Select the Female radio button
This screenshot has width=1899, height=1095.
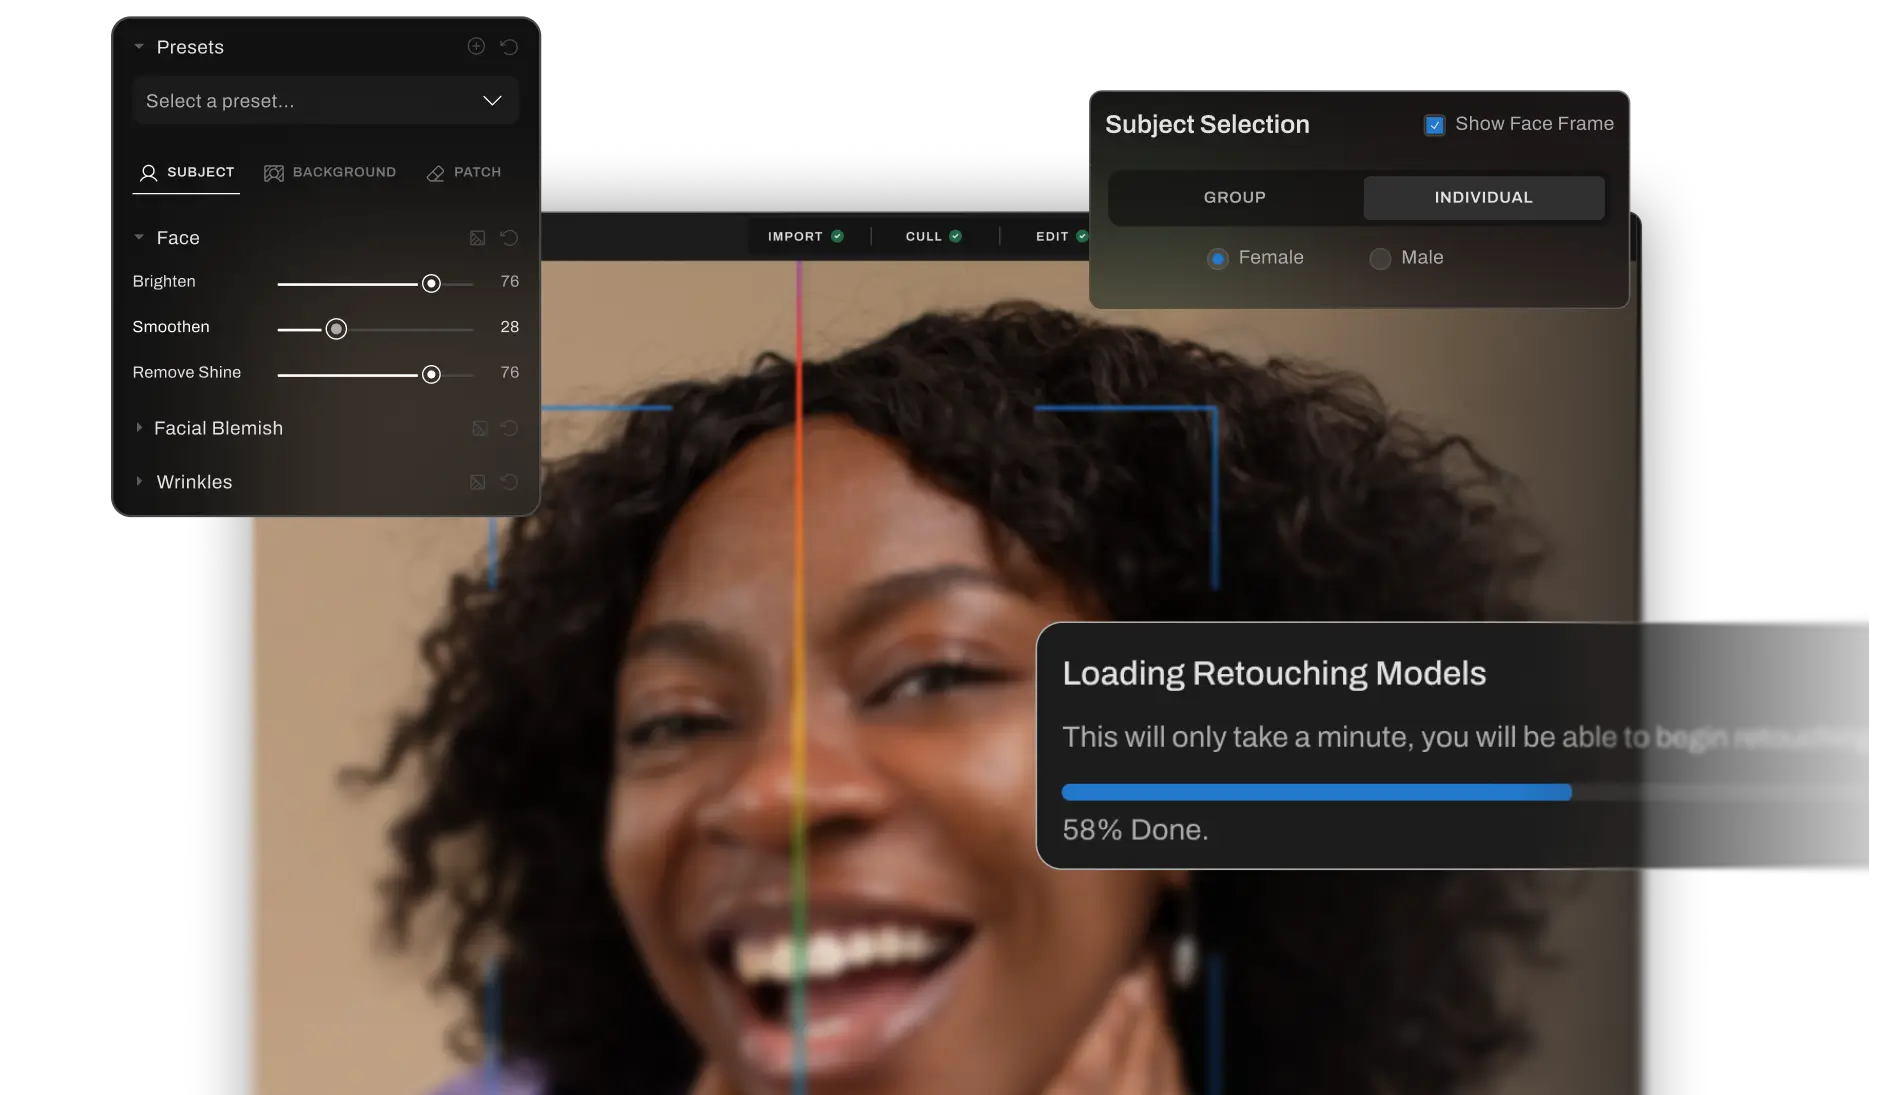pyautogui.click(x=1217, y=259)
